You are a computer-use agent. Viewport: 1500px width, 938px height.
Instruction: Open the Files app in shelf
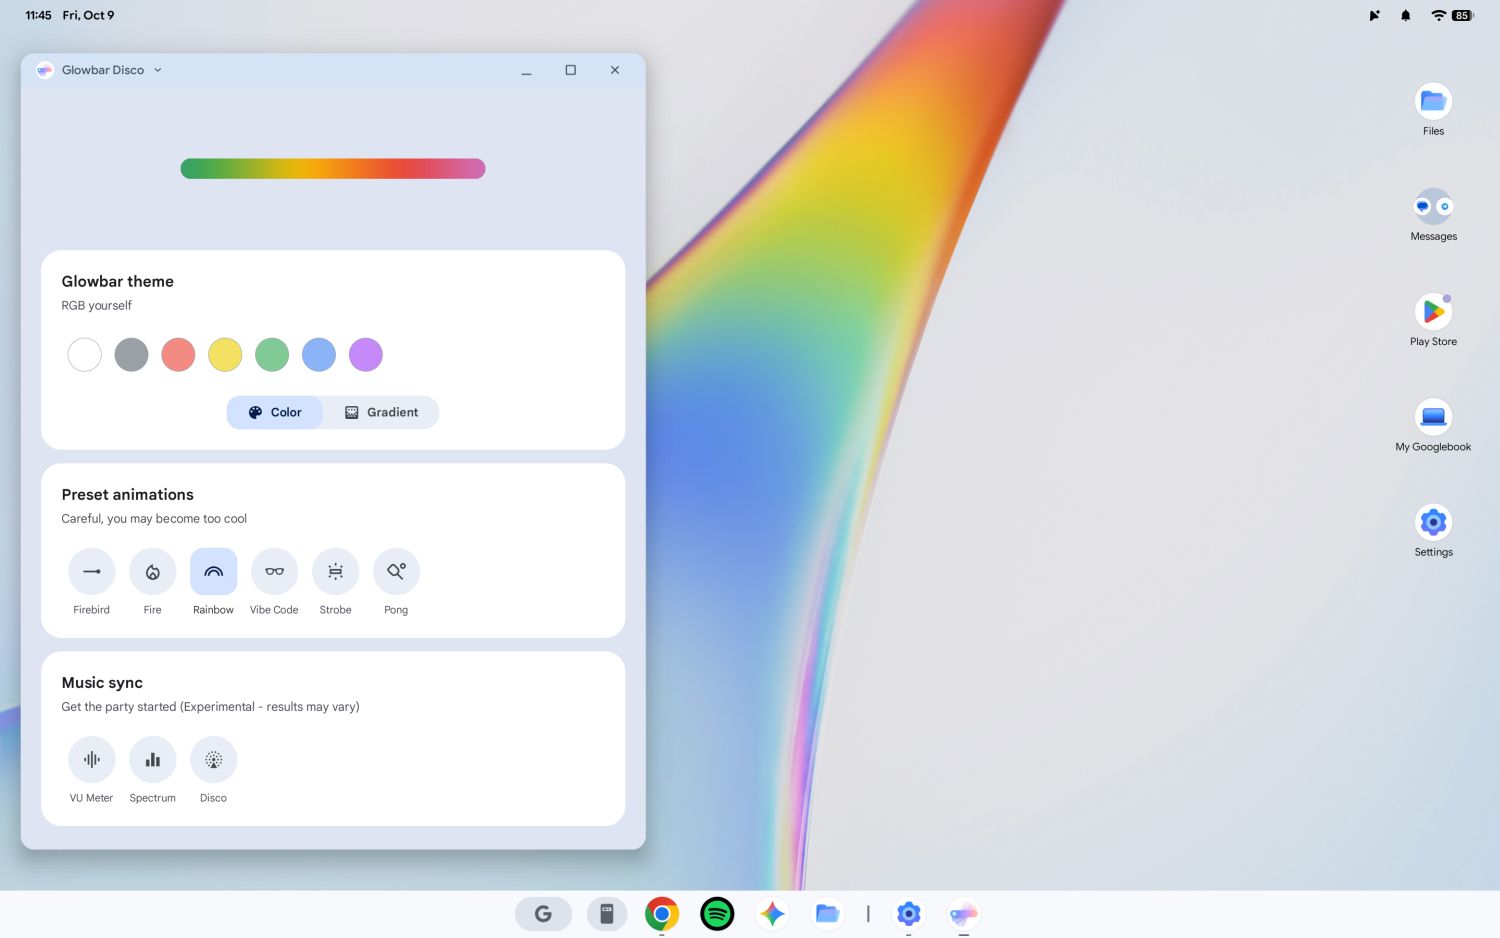click(827, 913)
